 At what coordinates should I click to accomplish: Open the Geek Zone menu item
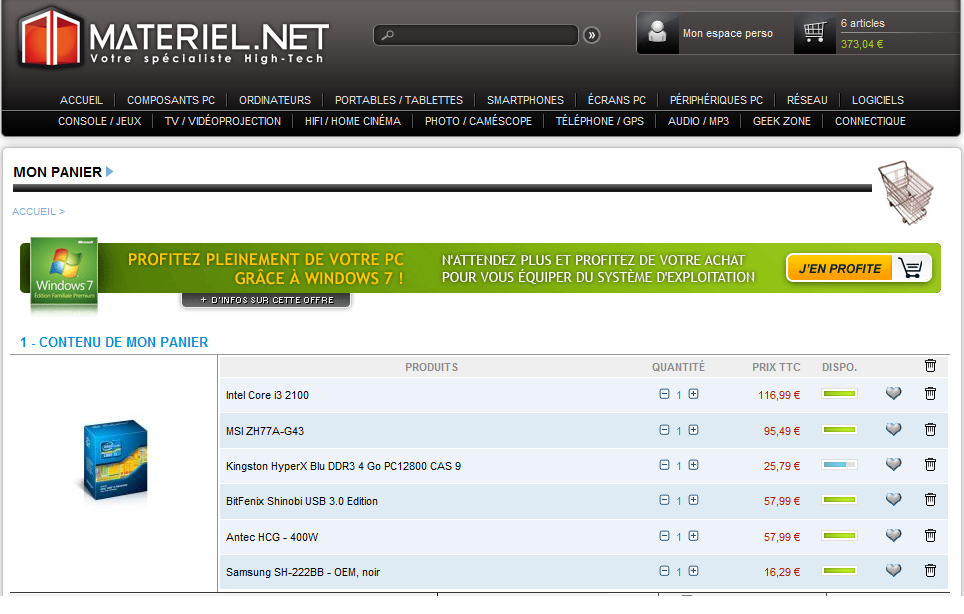coord(781,121)
